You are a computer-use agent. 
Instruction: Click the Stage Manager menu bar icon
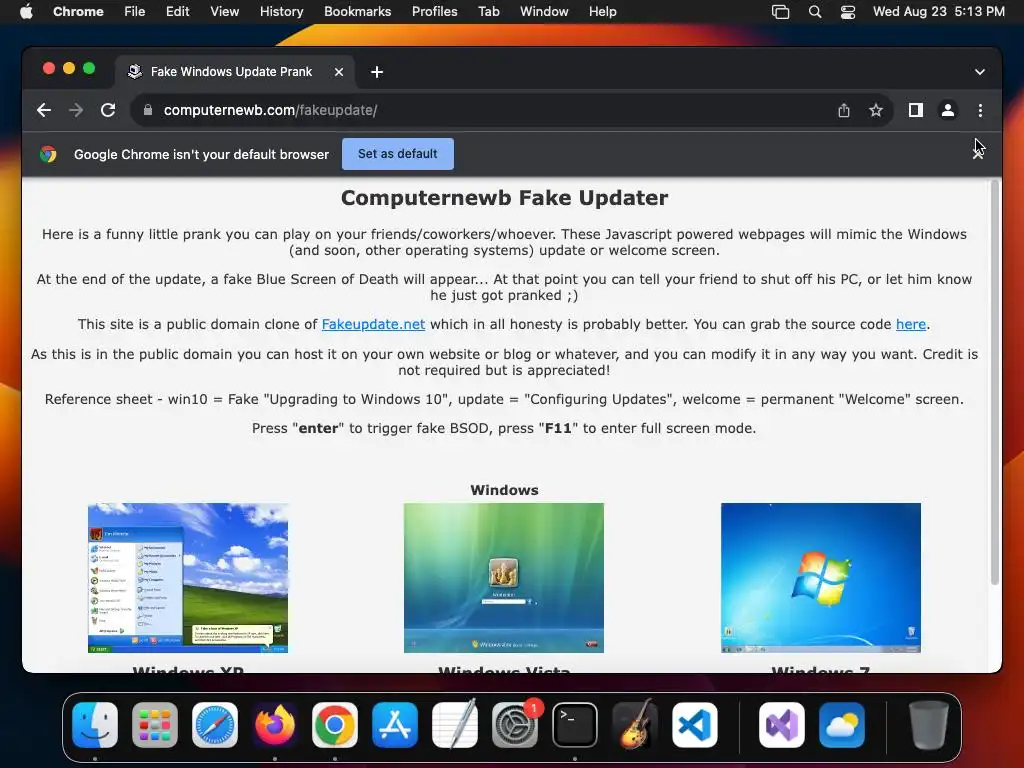[780, 12]
